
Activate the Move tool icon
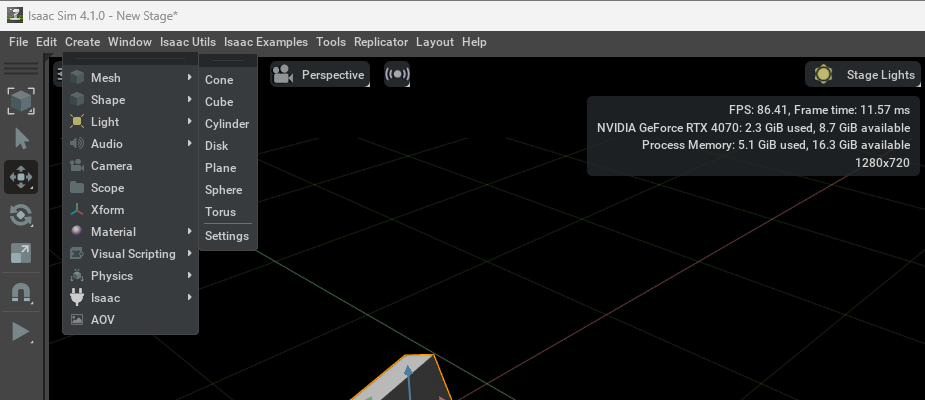[21, 177]
